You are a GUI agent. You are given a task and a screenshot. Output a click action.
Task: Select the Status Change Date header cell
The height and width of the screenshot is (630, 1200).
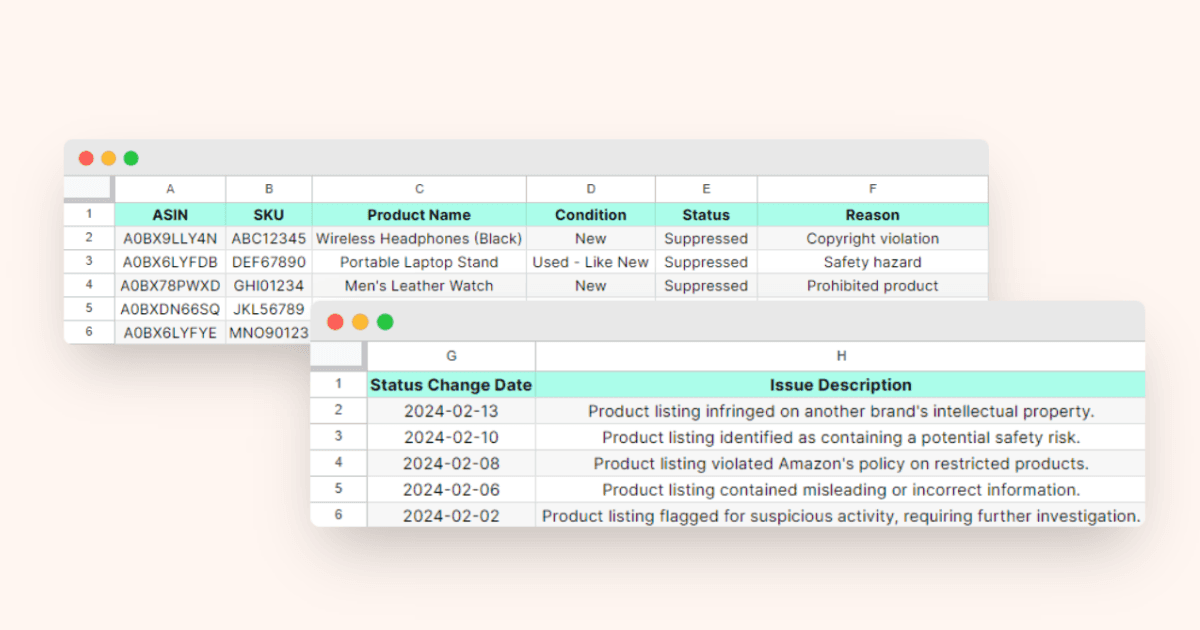(451, 384)
